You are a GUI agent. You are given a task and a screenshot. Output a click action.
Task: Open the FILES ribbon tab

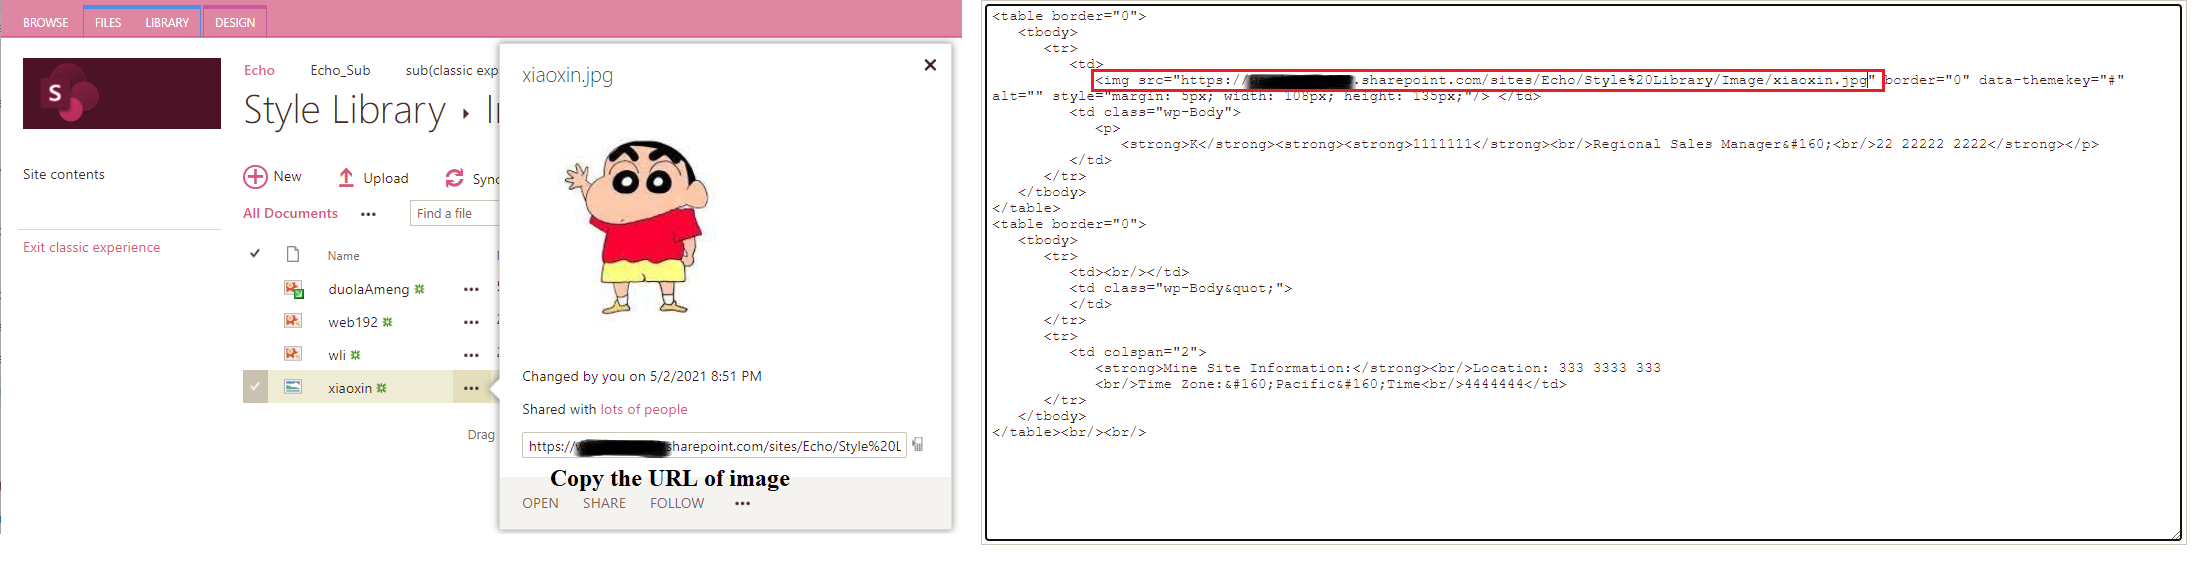pyautogui.click(x=108, y=22)
